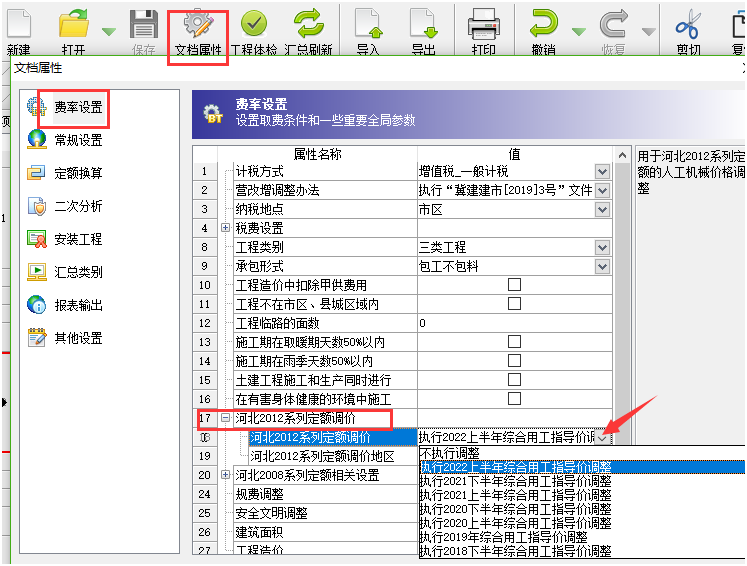Expand the 税费设置 tree row

(226, 229)
